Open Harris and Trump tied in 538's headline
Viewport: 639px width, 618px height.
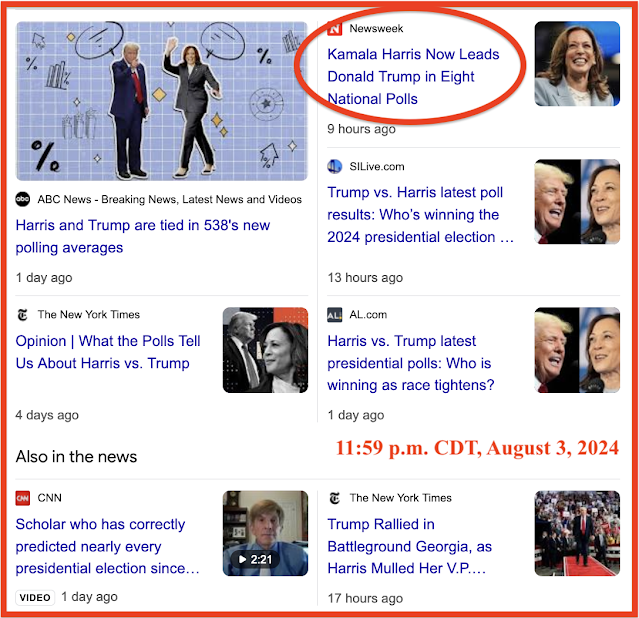(143, 236)
